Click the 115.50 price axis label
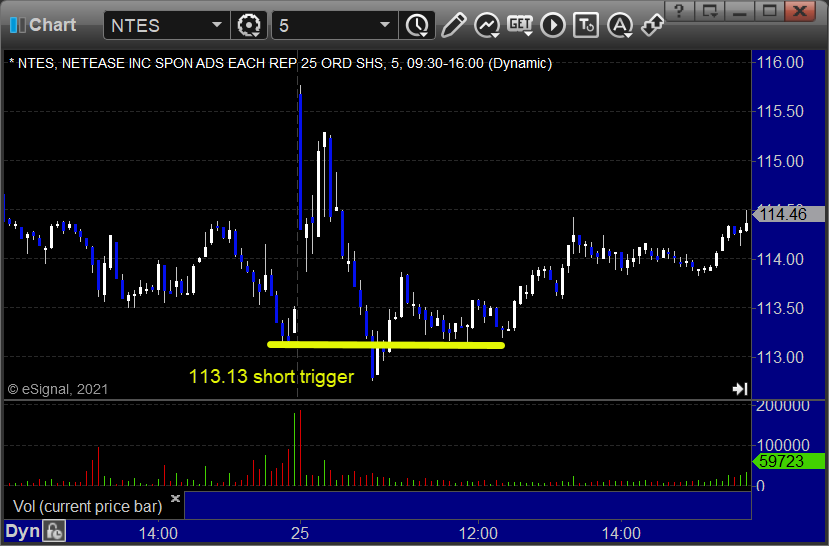 (x=780, y=112)
